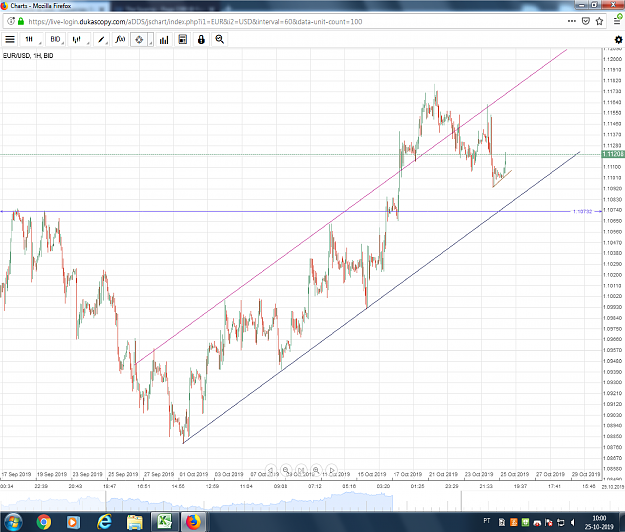625x532 pixels.
Task: Click the speaker volume tray icon
Action: point(573,522)
